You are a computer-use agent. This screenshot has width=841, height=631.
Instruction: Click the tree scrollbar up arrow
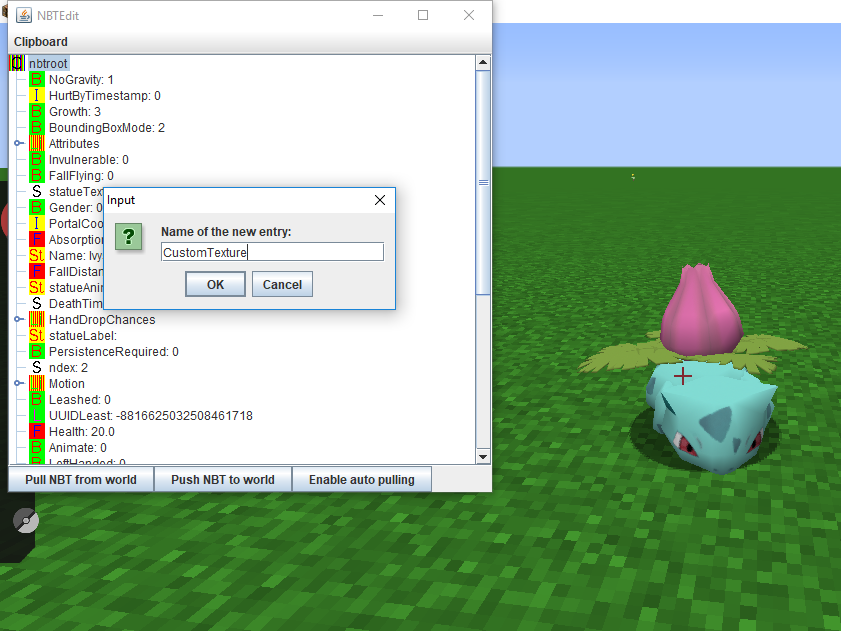point(483,62)
